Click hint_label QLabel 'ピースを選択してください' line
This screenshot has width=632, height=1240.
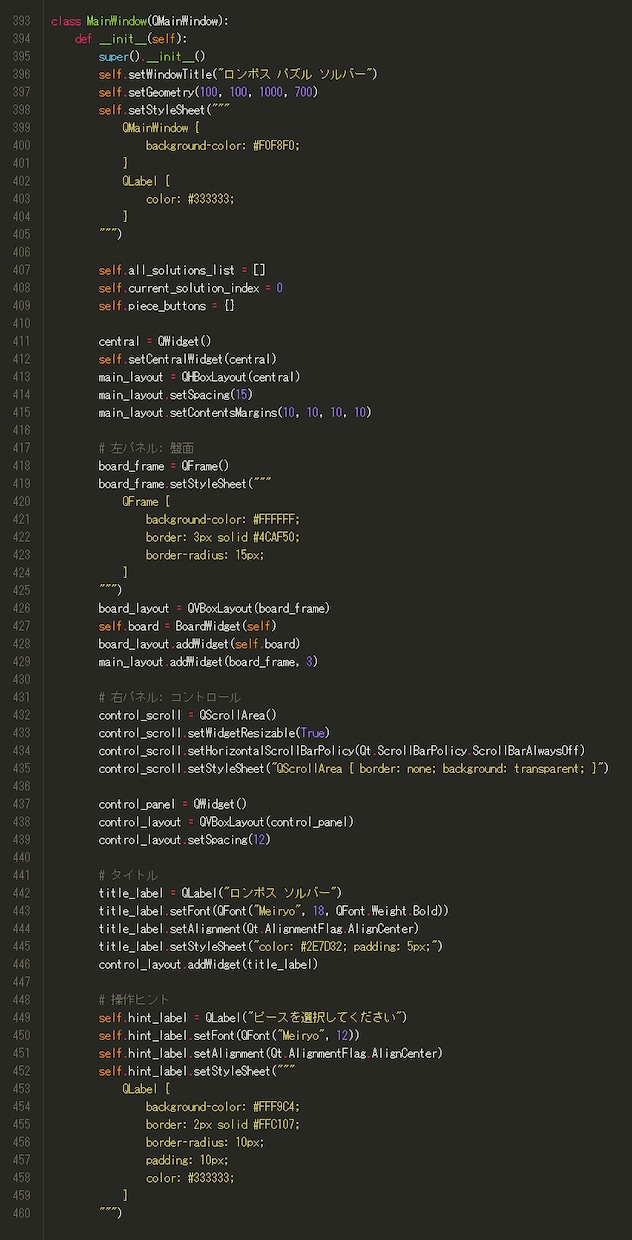(253, 1017)
